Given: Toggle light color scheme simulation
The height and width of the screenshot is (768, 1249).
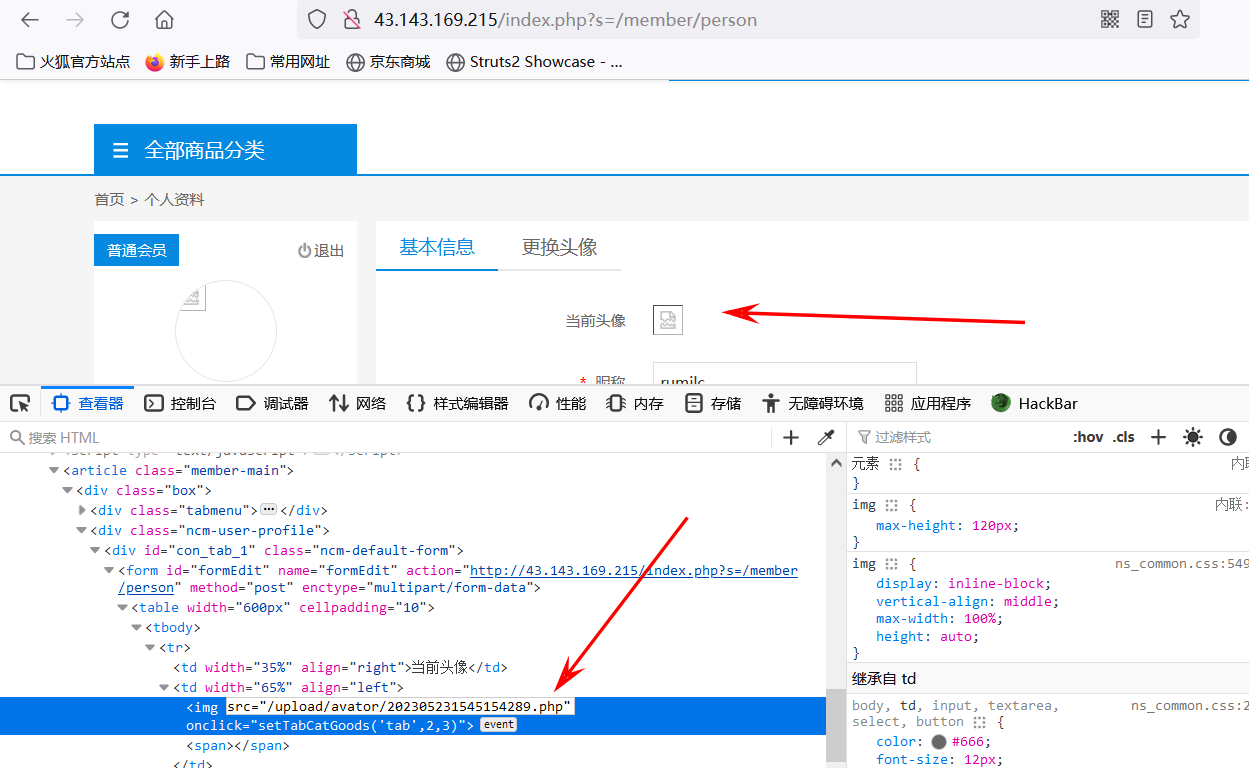Looking at the screenshot, I should coord(1193,437).
